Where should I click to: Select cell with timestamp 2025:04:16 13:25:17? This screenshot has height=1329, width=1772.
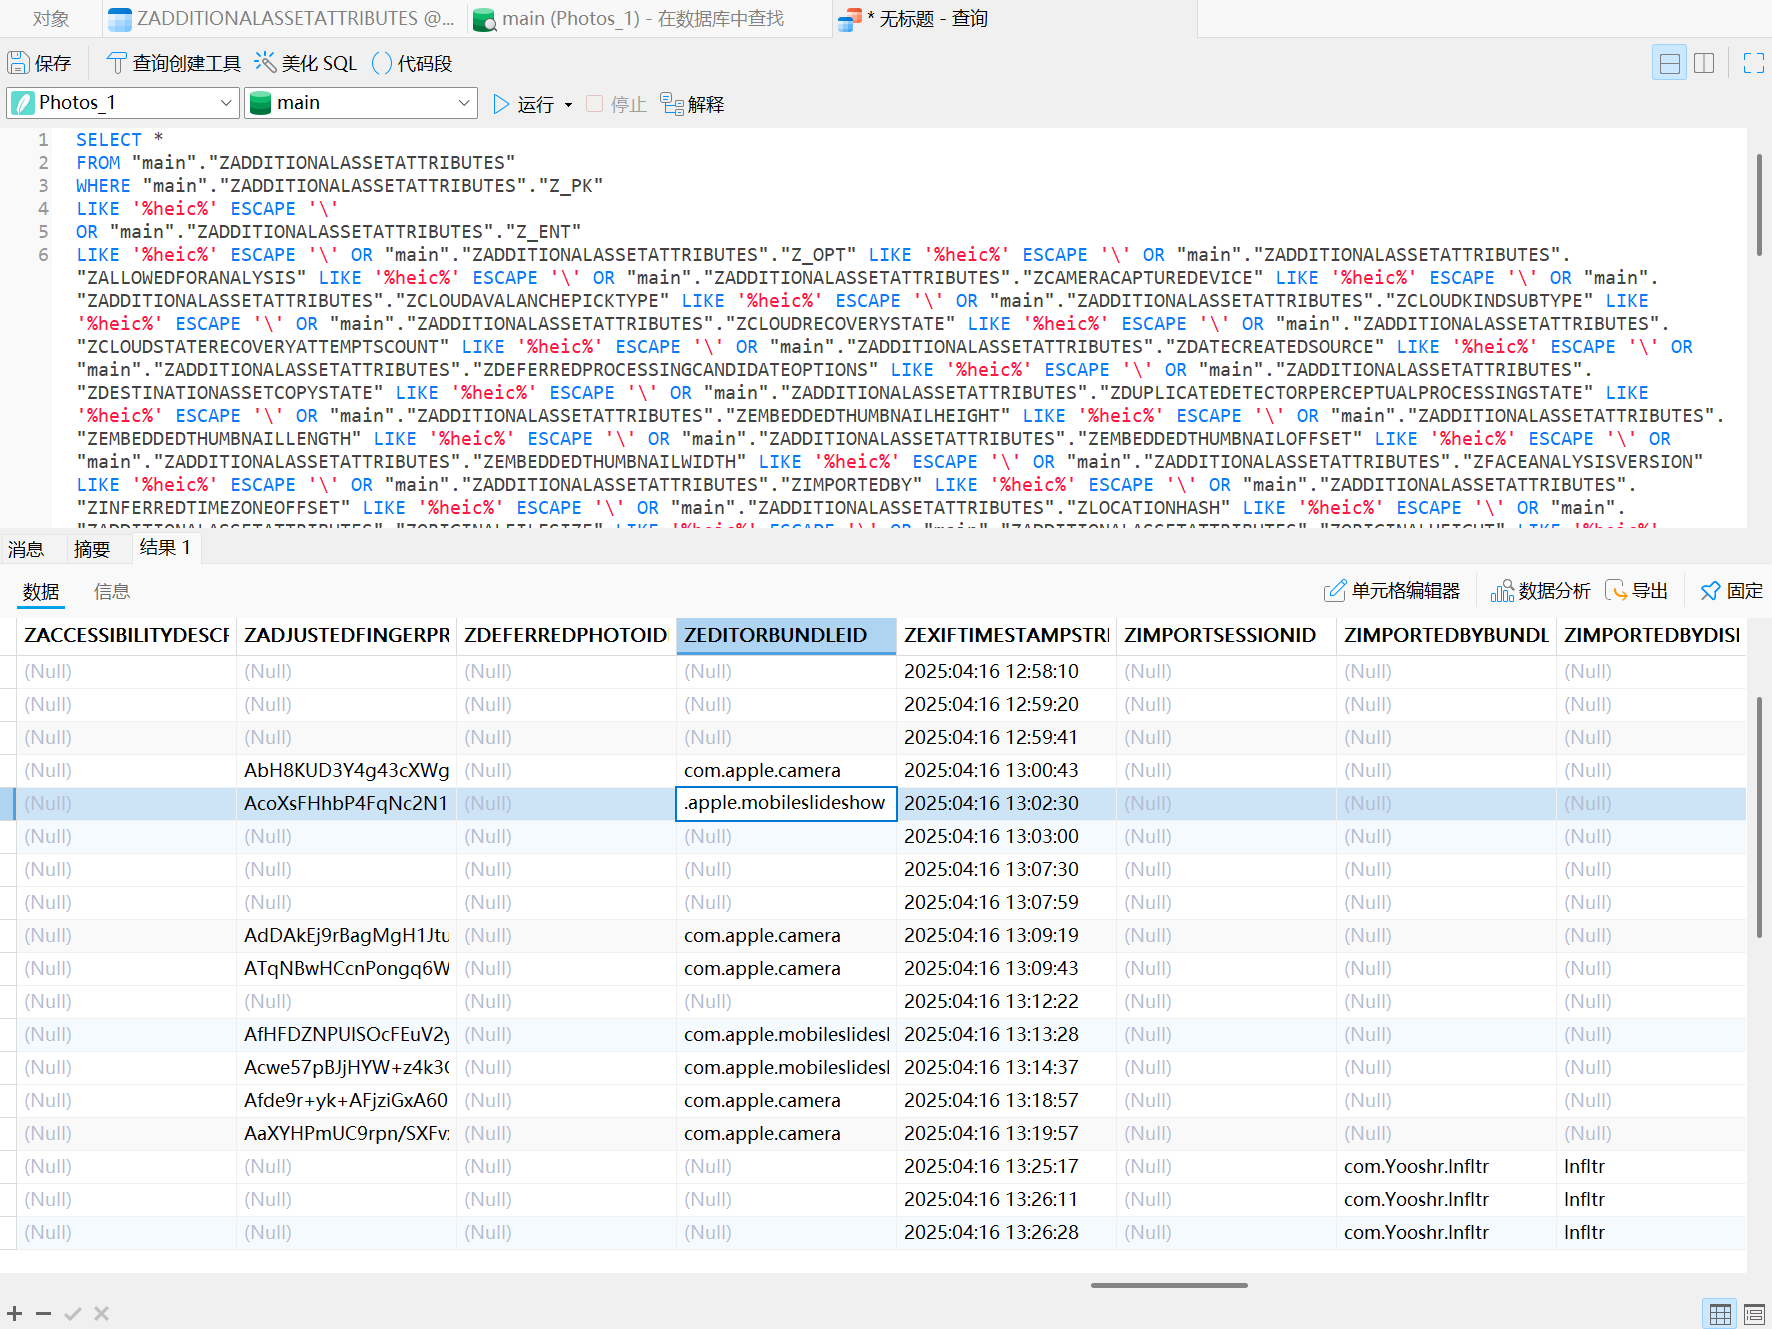[x=1006, y=1167]
